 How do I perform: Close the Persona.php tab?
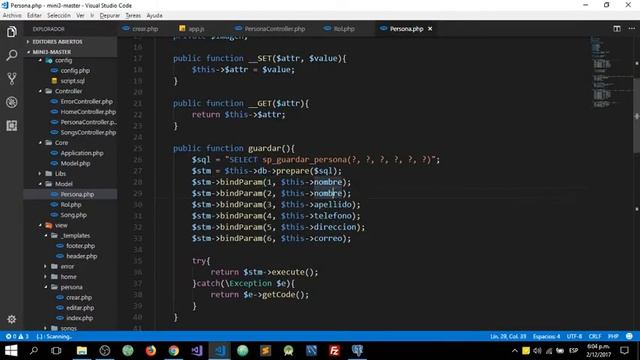[430, 29]
